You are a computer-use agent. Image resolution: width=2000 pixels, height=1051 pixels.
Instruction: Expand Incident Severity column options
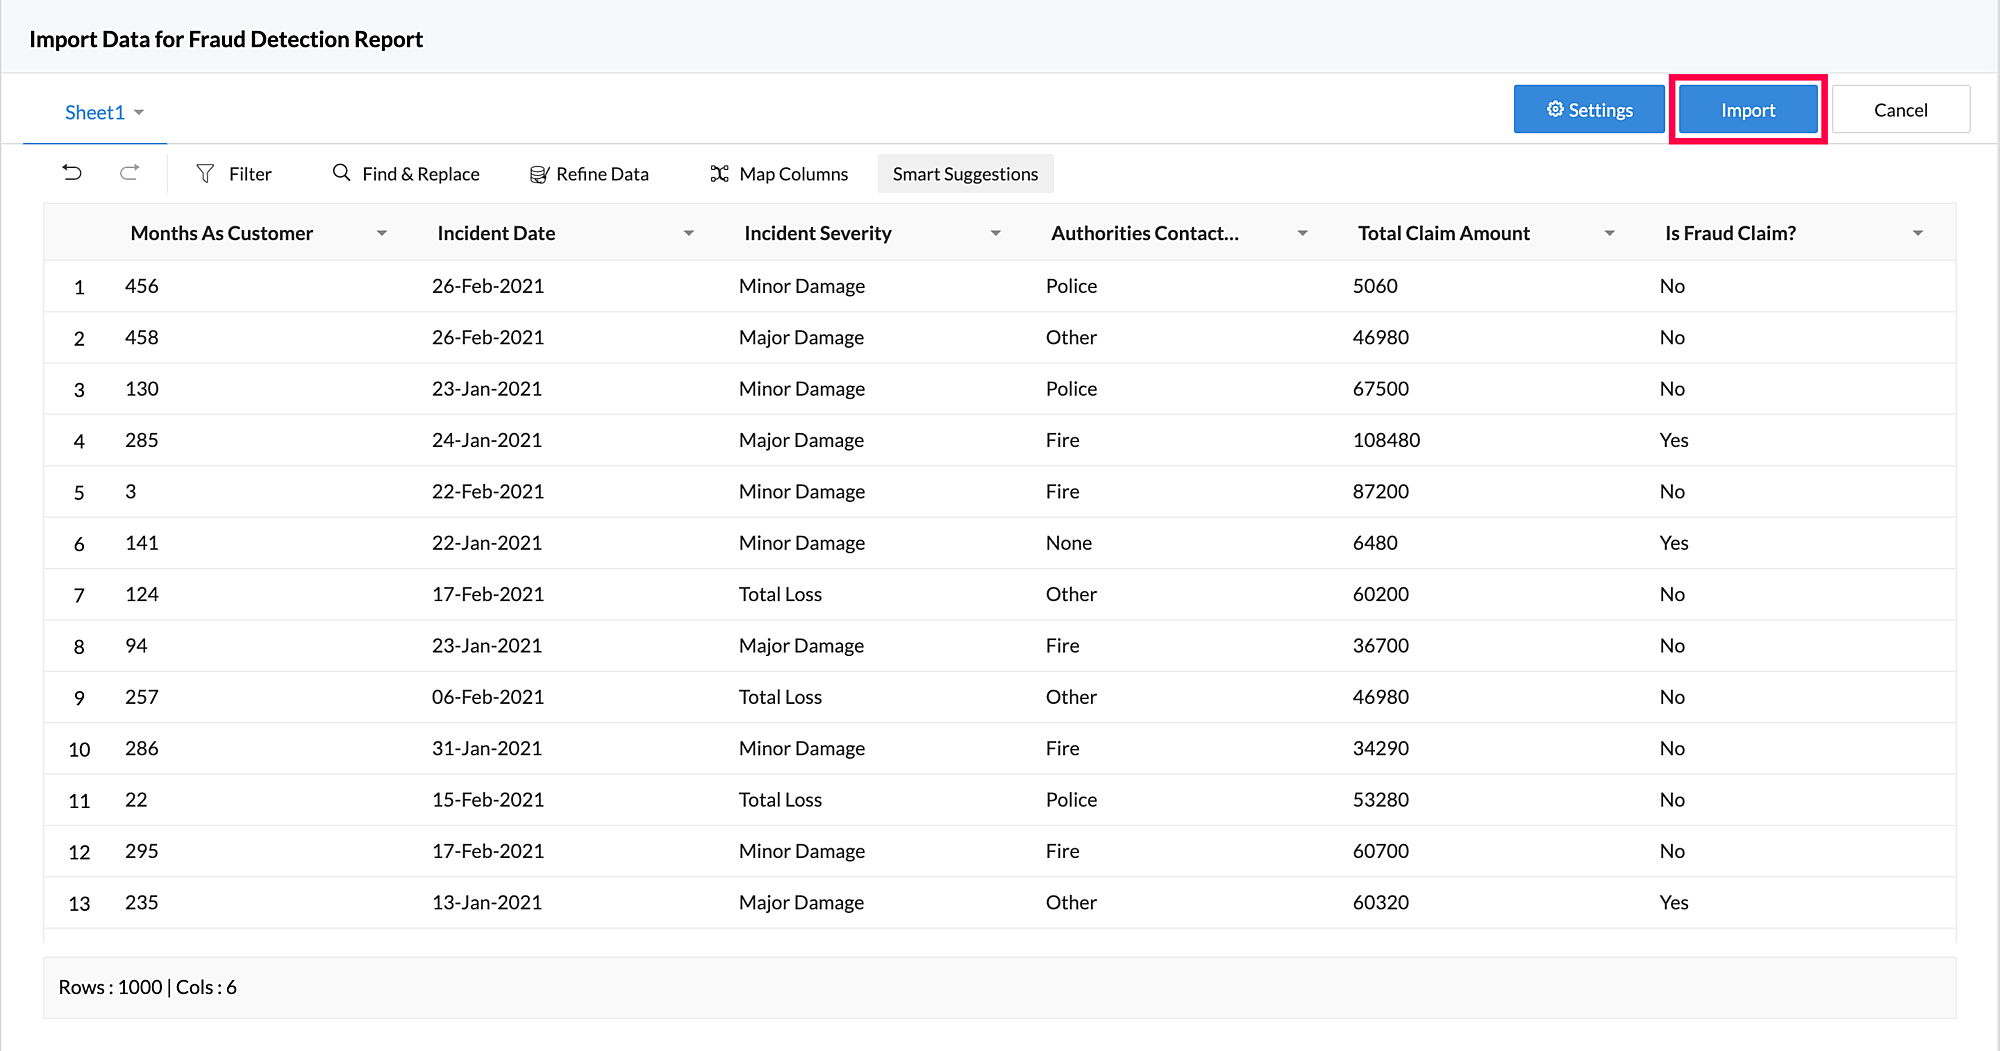(x=996, y=233)
